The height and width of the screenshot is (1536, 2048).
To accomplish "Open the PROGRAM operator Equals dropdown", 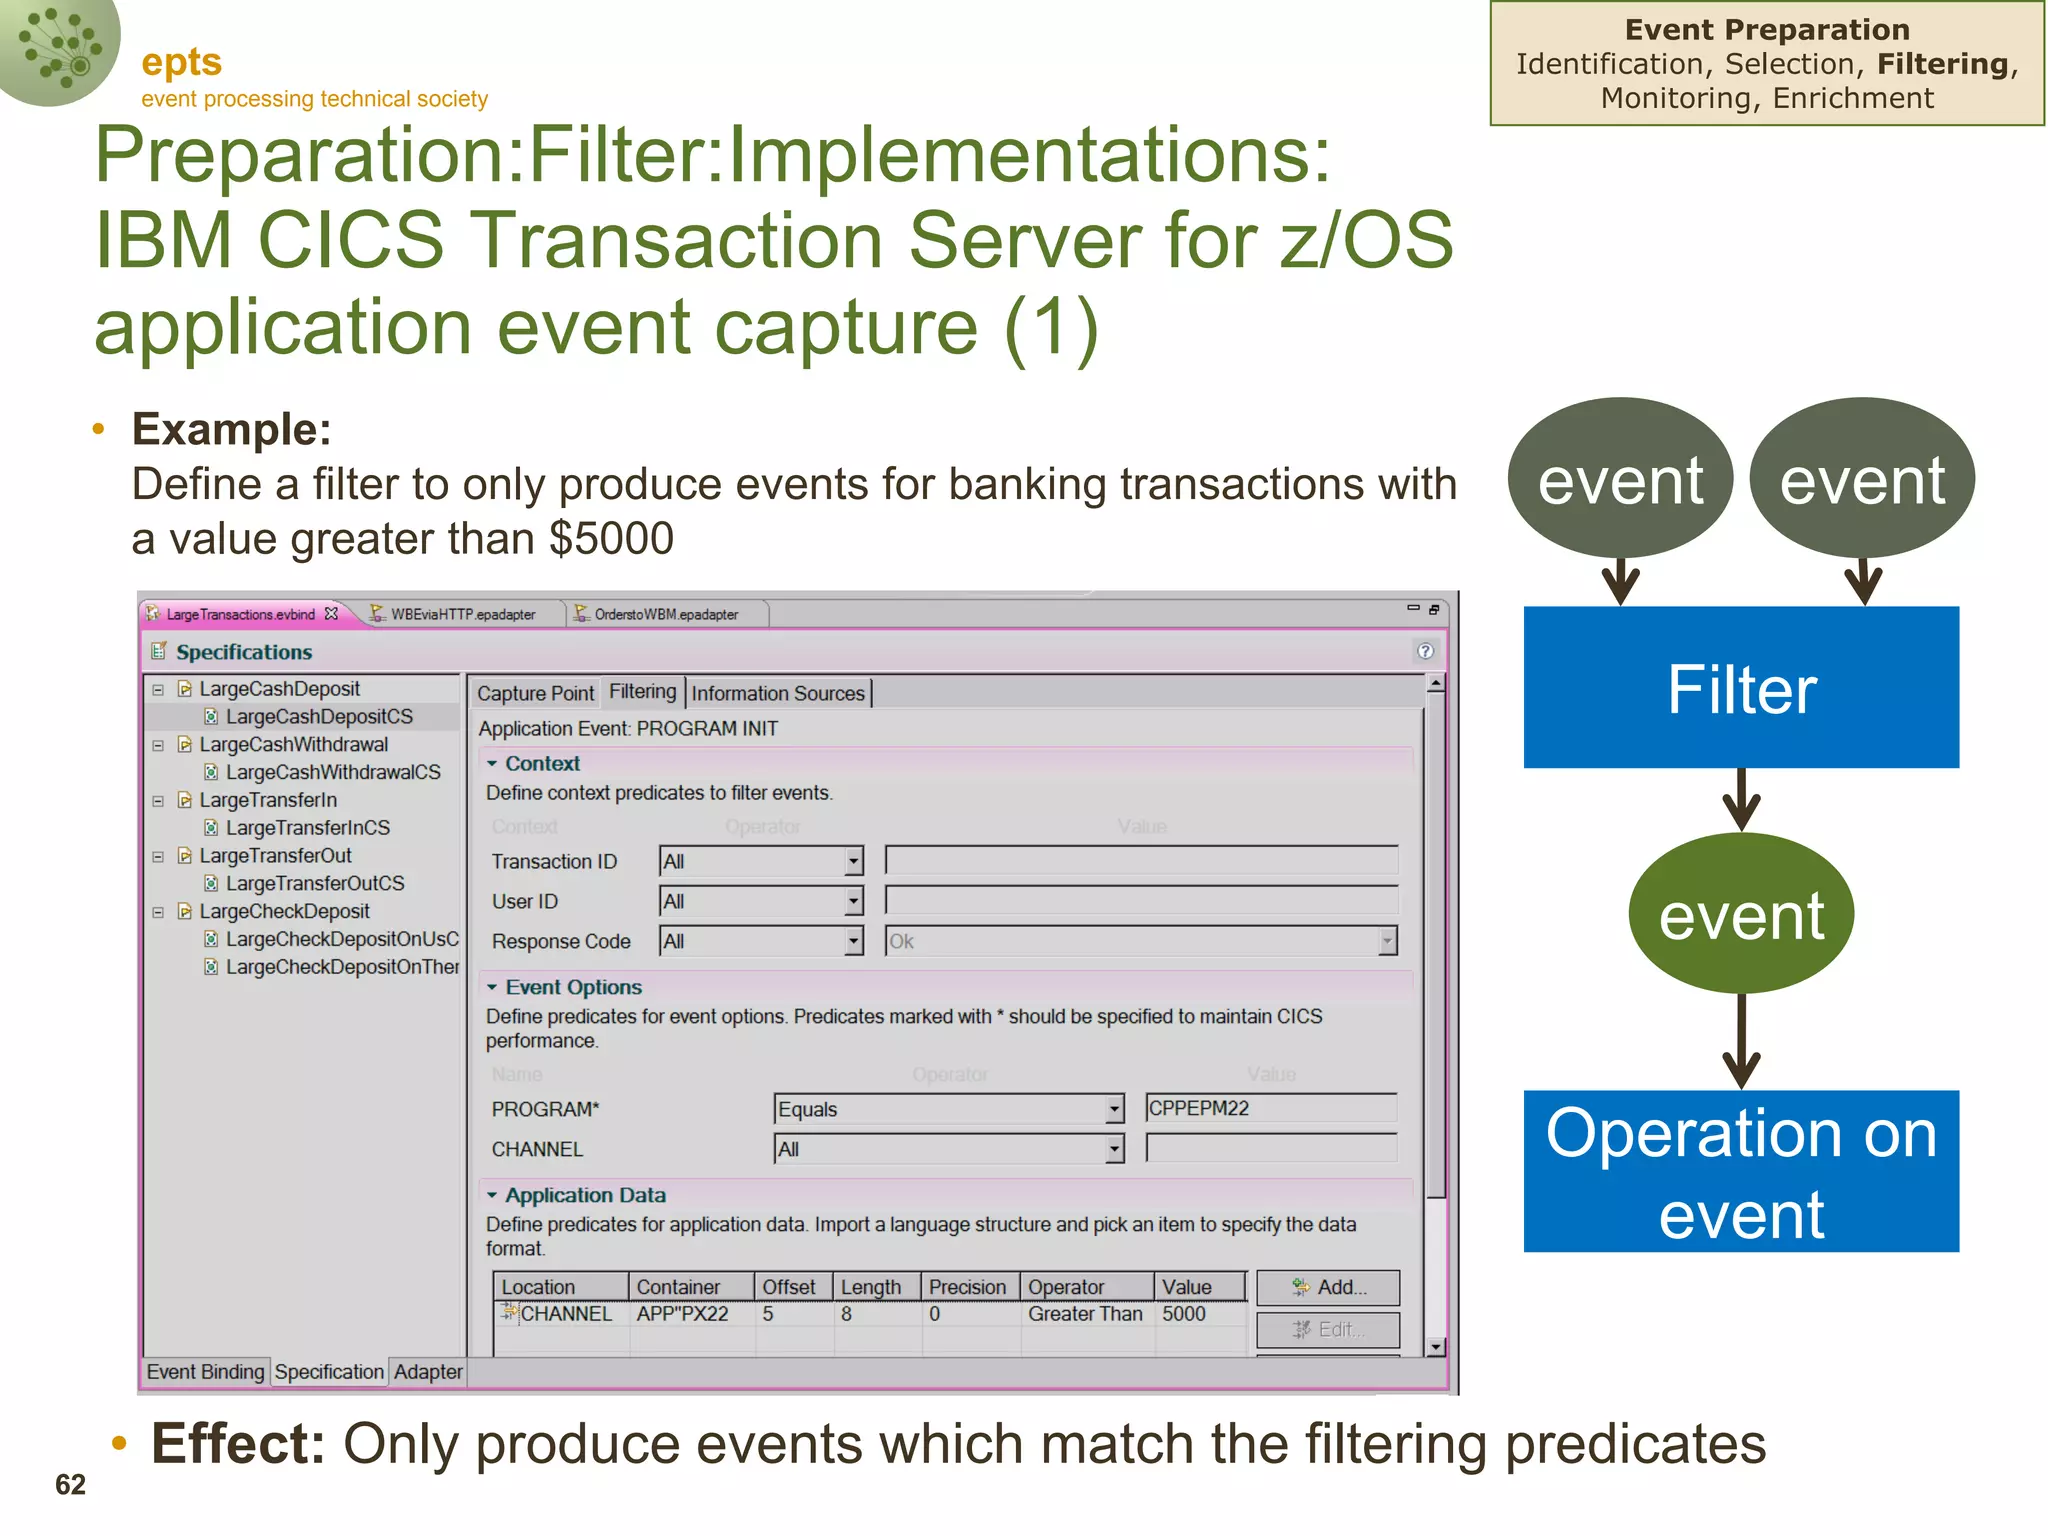I will tap(1114, 1109).
